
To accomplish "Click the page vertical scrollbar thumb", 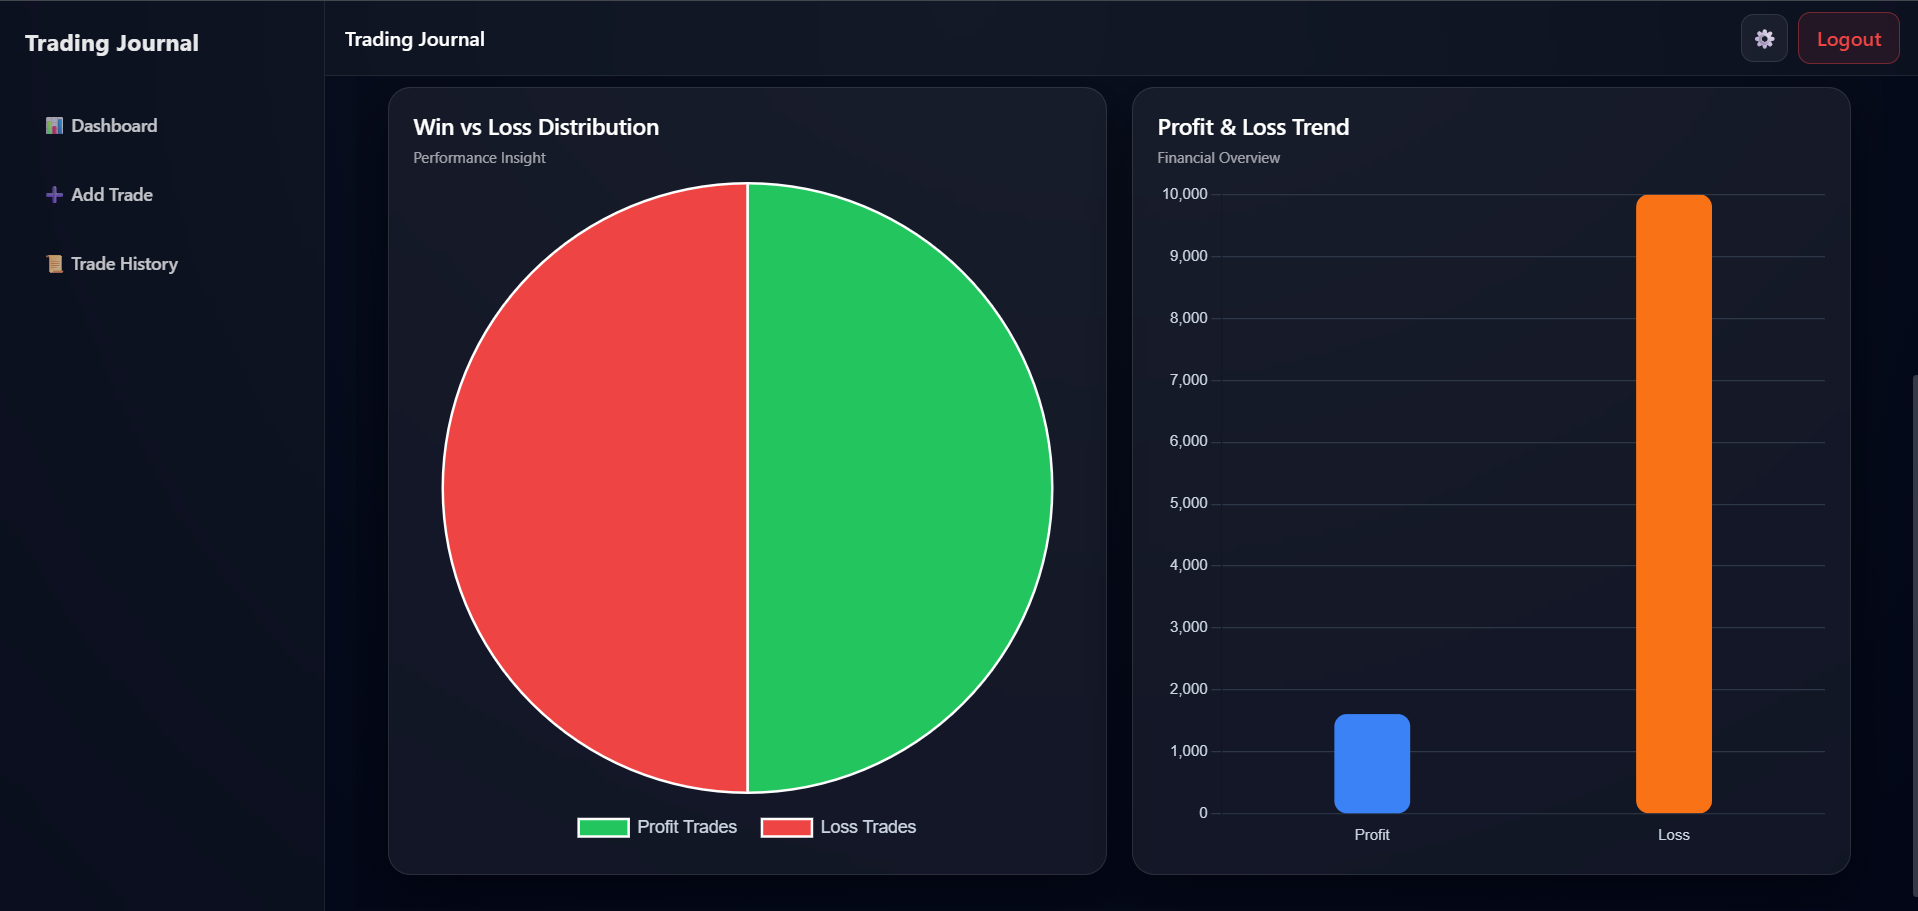I will point(1914,635).
